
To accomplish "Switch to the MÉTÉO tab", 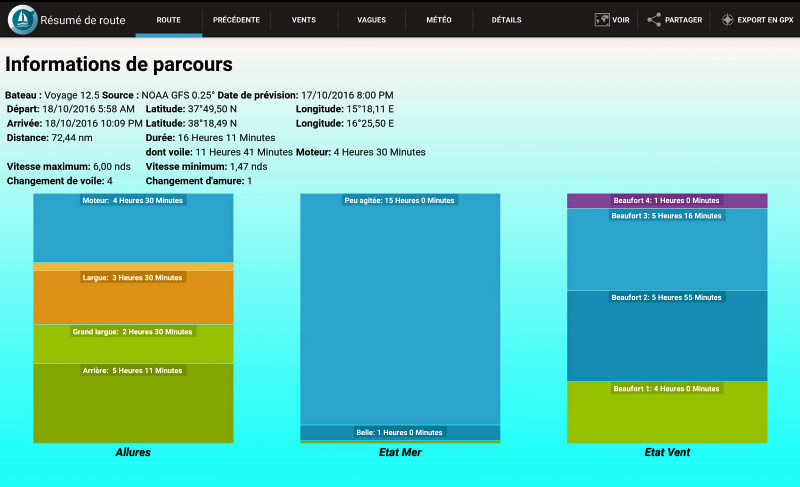I will tap(439, 20).
